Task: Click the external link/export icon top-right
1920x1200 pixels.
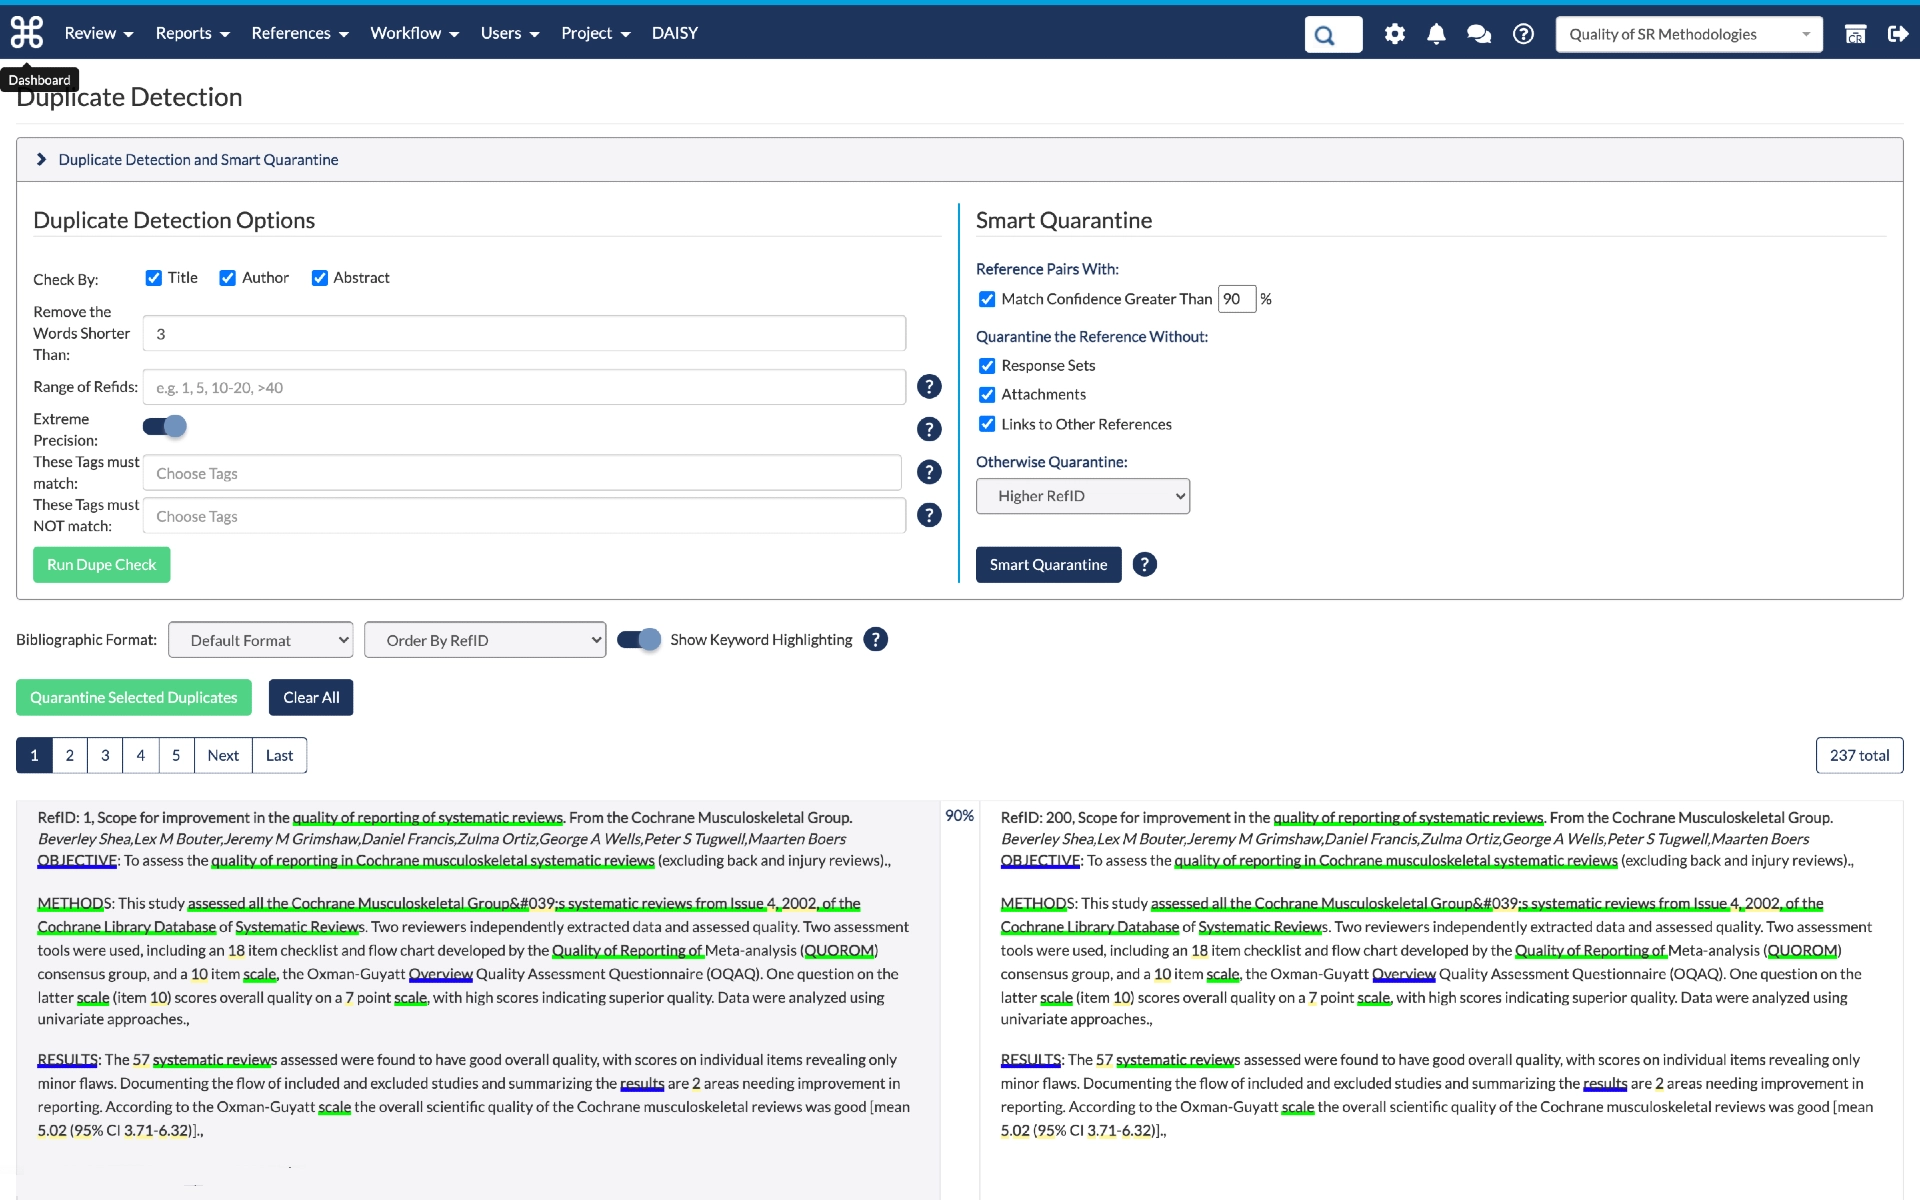Action: pyautogui.click(x=1901, y=32)
